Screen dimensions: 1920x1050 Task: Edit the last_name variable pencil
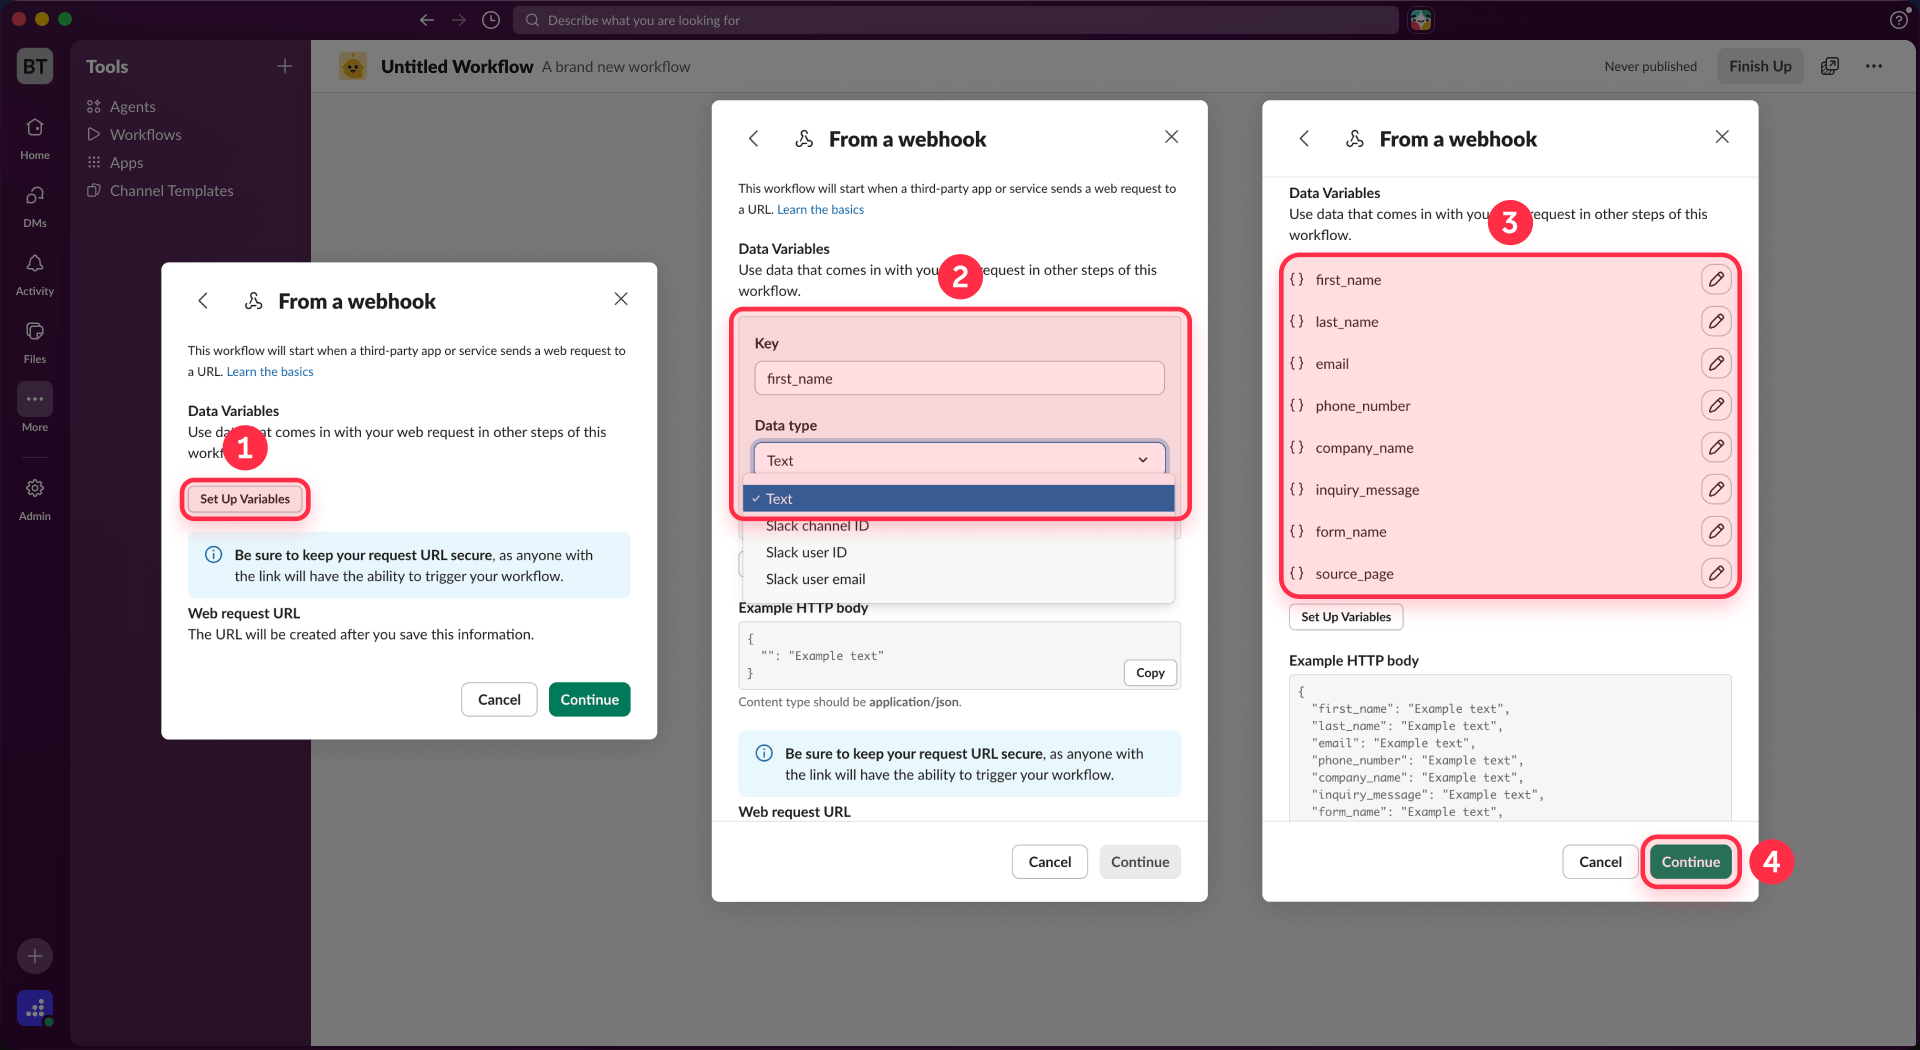click(1716, 321)
